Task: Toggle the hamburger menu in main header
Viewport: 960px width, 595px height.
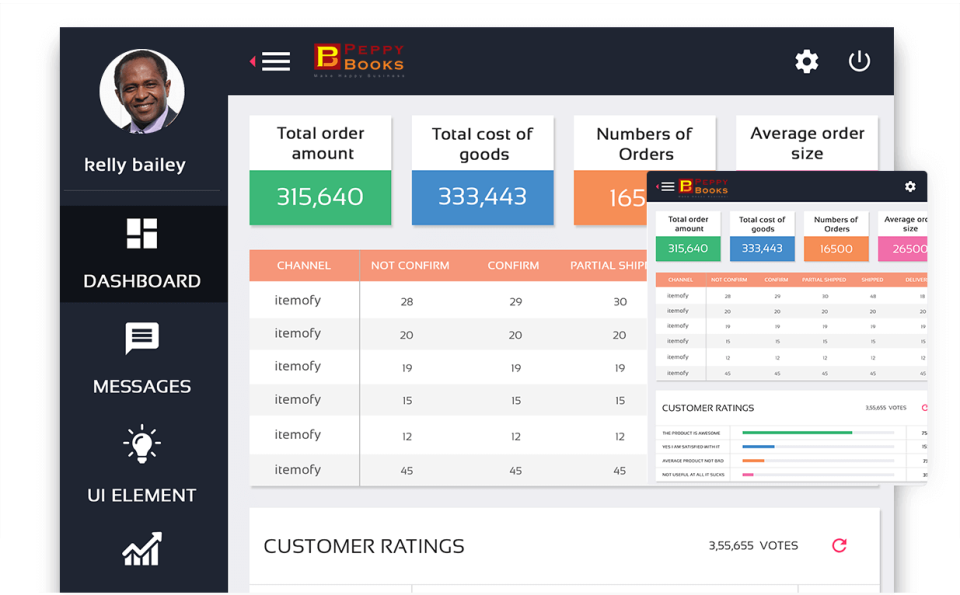Action: pyautogui.click(x=276, y=61)
